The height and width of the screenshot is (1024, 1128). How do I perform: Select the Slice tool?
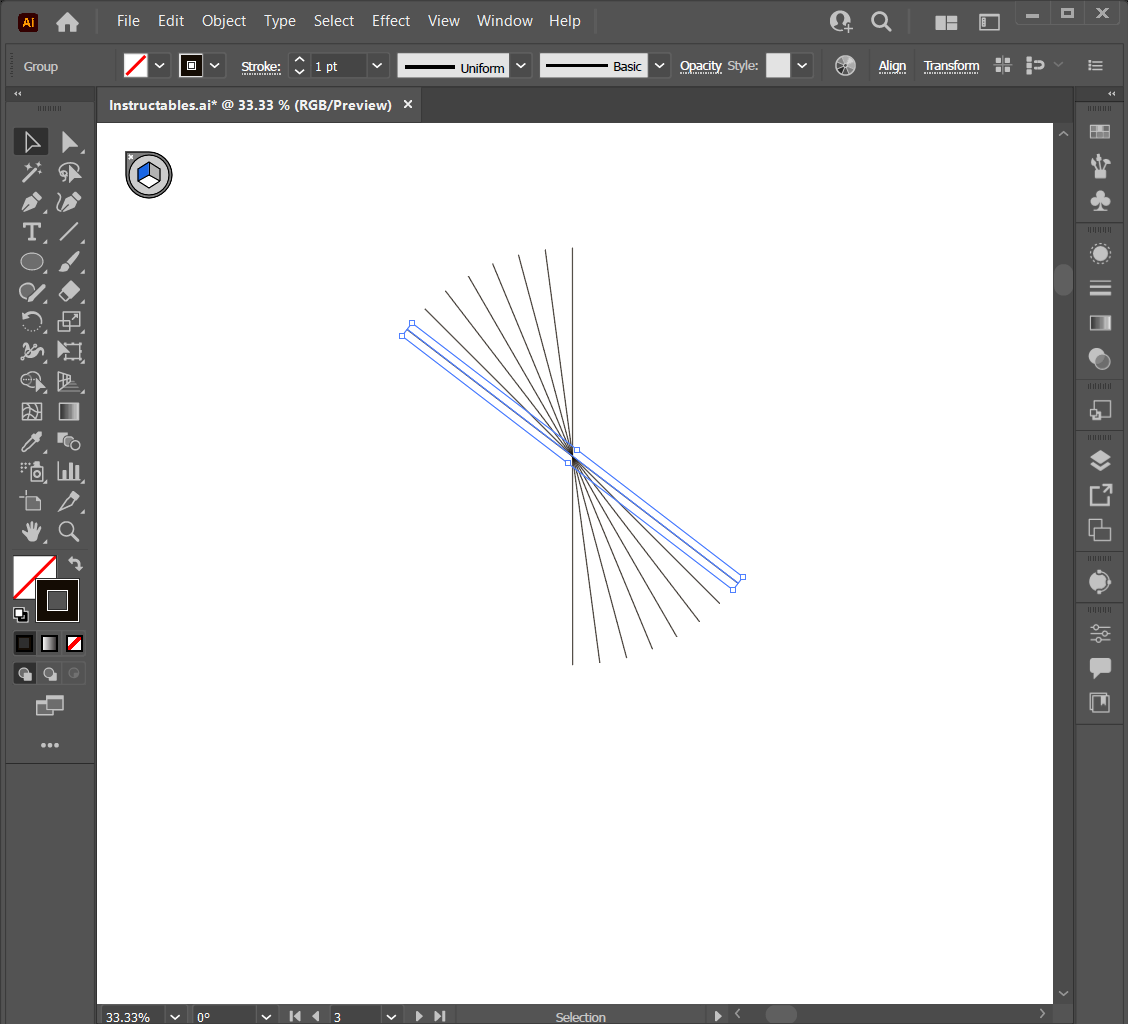tap(69, 501)
